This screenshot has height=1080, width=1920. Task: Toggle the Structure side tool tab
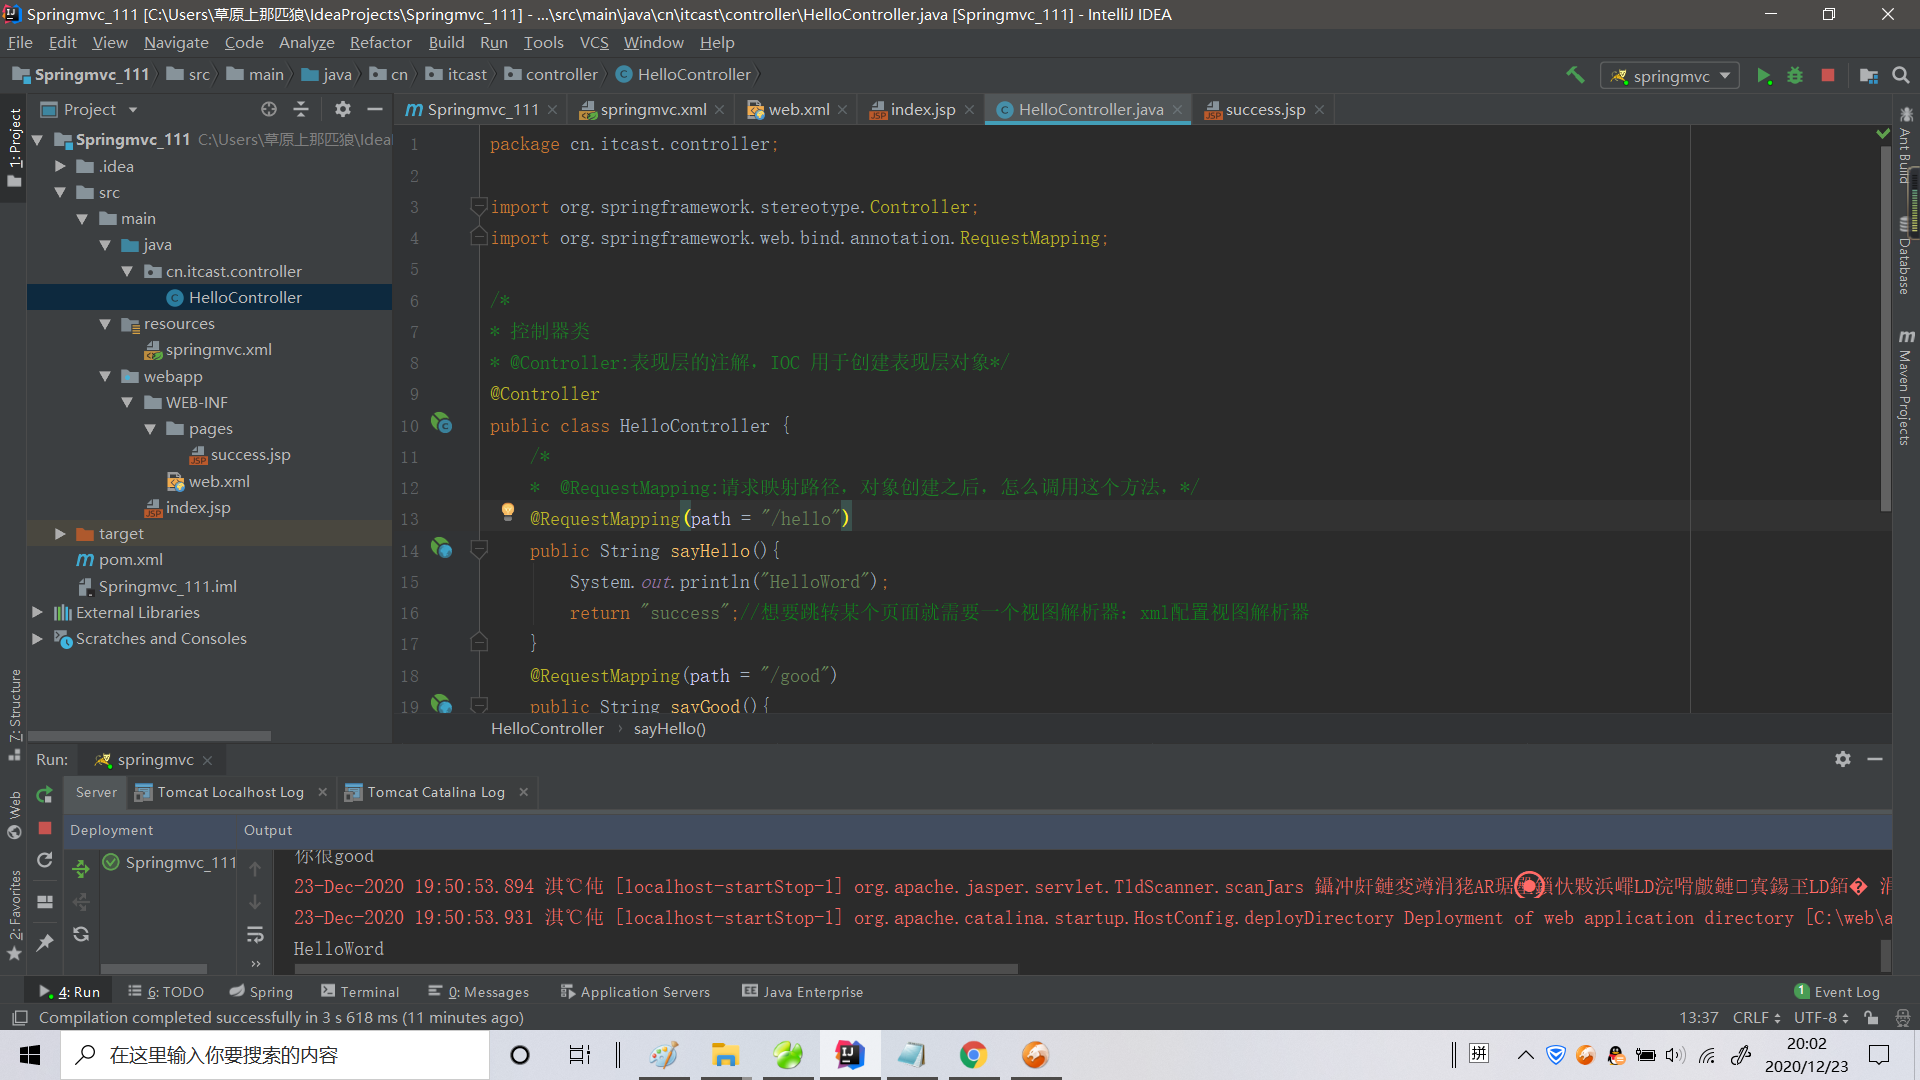(14, 714)
